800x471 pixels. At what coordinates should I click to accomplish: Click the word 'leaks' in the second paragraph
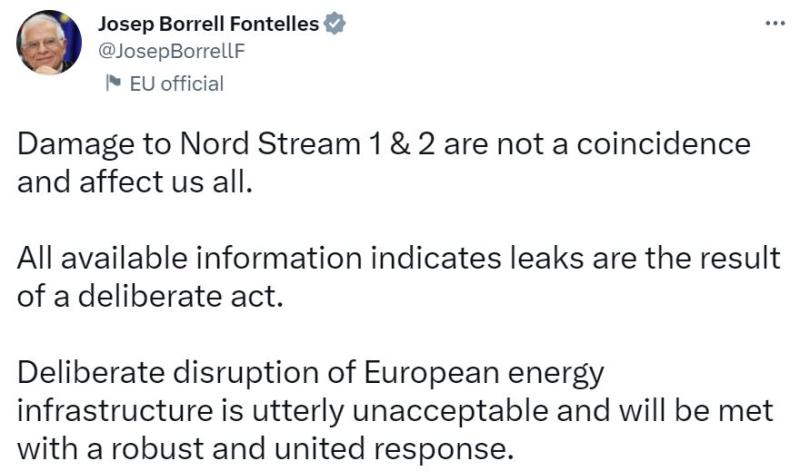pos(547,258)
